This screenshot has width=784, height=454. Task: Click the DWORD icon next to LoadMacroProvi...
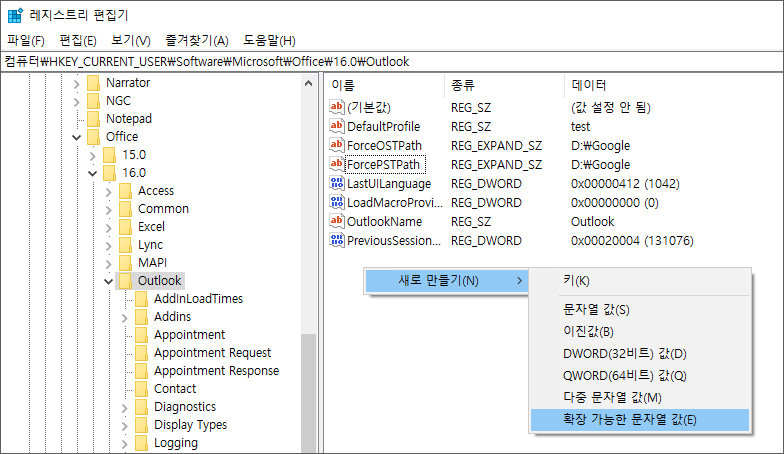(x=336, y=202)
